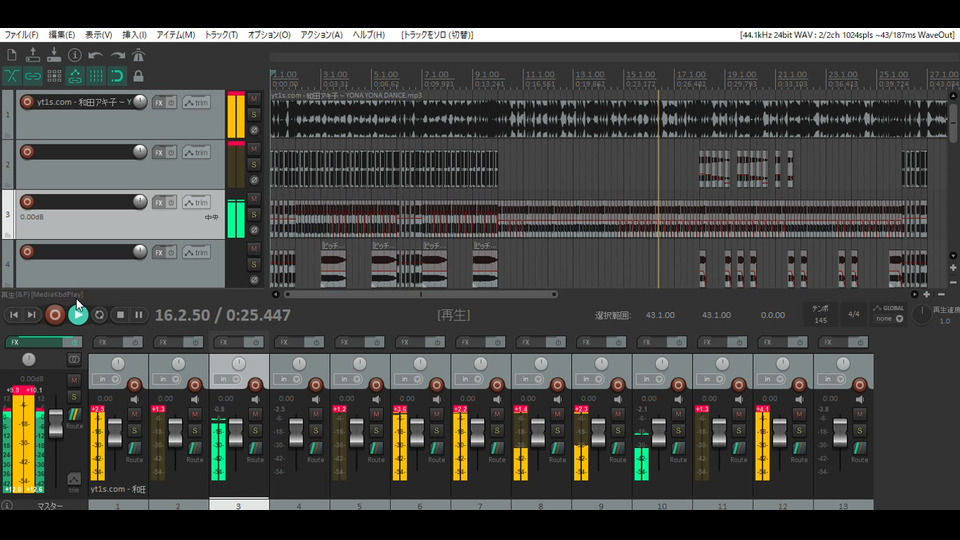The image size is (960, 540).
Task: Click the metronome icon in the toolbar
Action: [138, 55]
